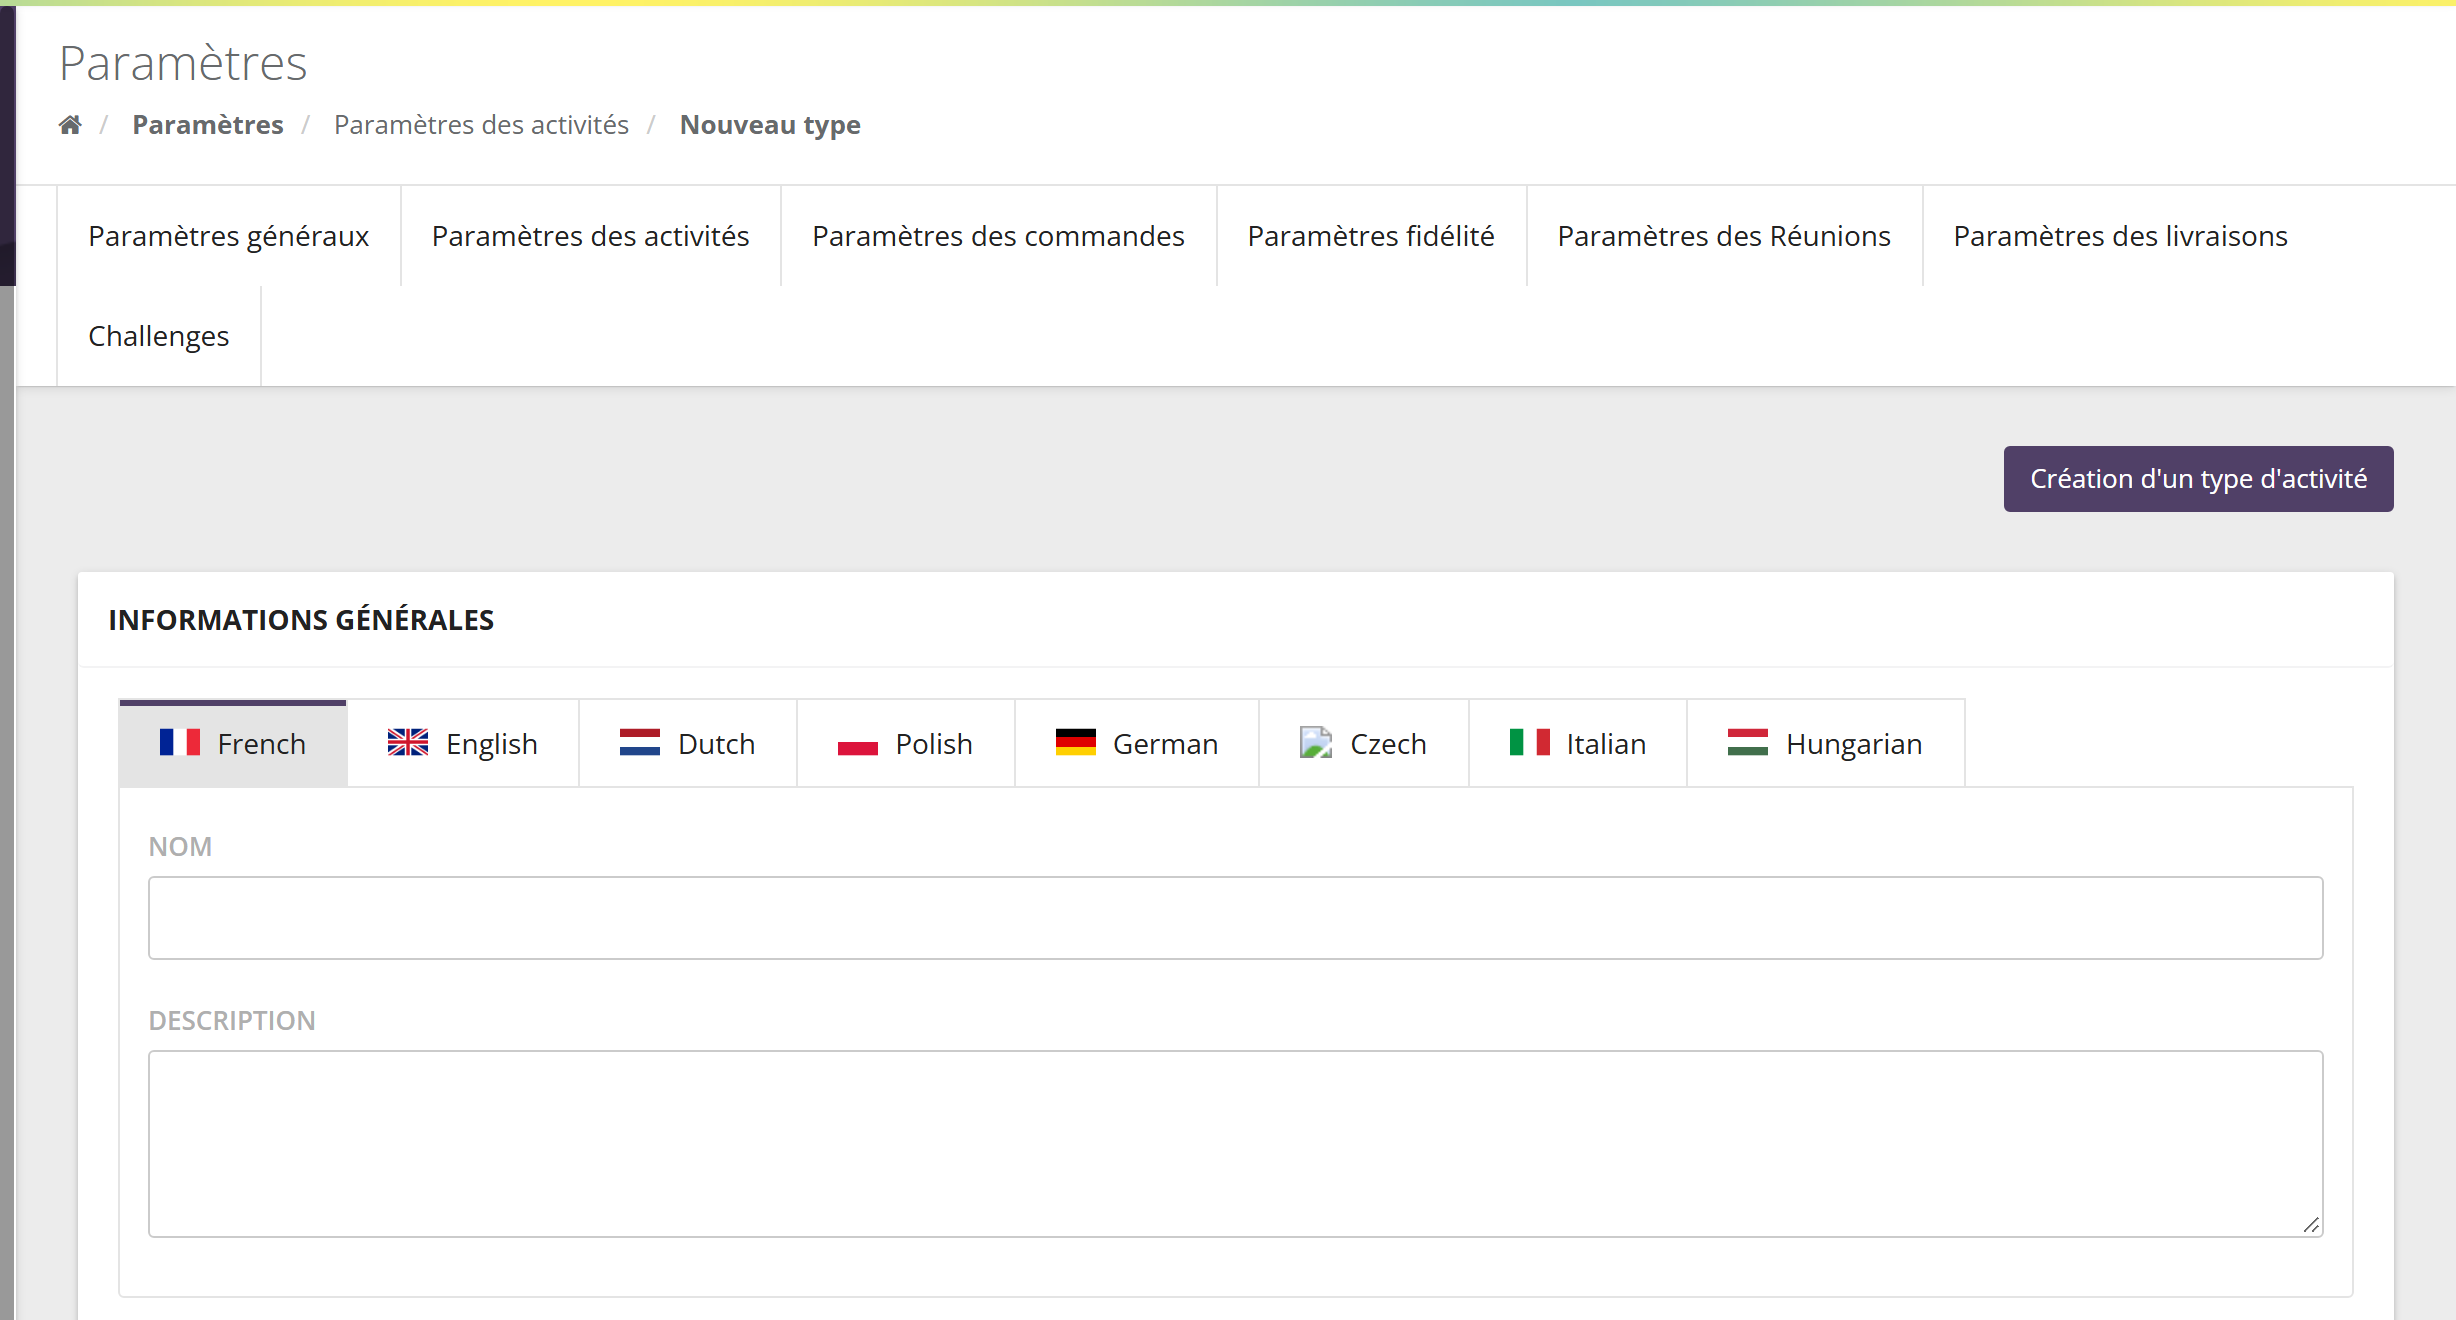Open the German language tab

click(1137, 743)
